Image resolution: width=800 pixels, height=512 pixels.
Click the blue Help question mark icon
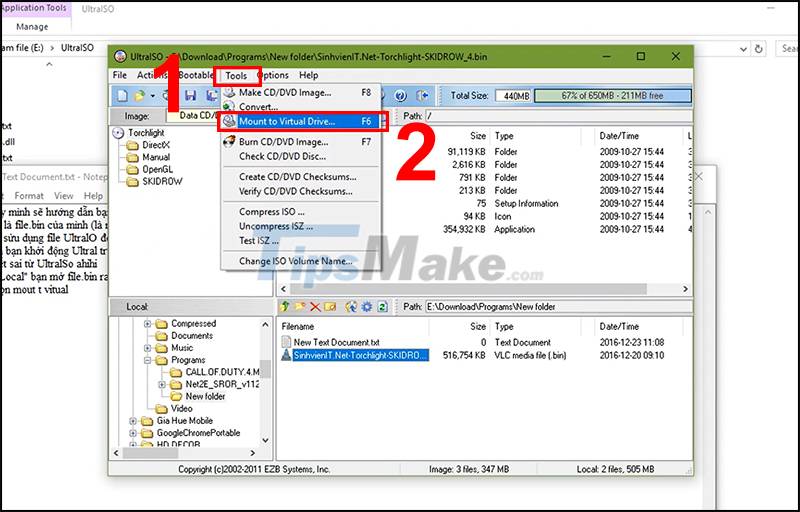401,95
